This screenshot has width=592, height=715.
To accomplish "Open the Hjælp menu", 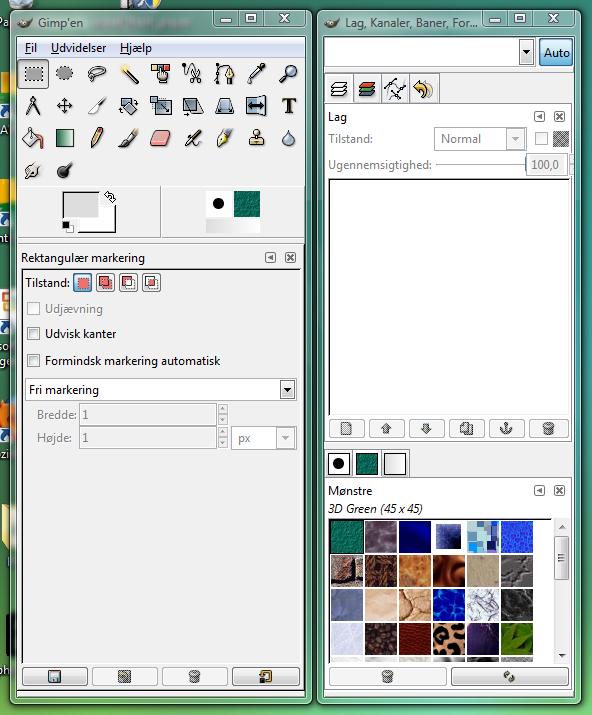I will (136, 48).
